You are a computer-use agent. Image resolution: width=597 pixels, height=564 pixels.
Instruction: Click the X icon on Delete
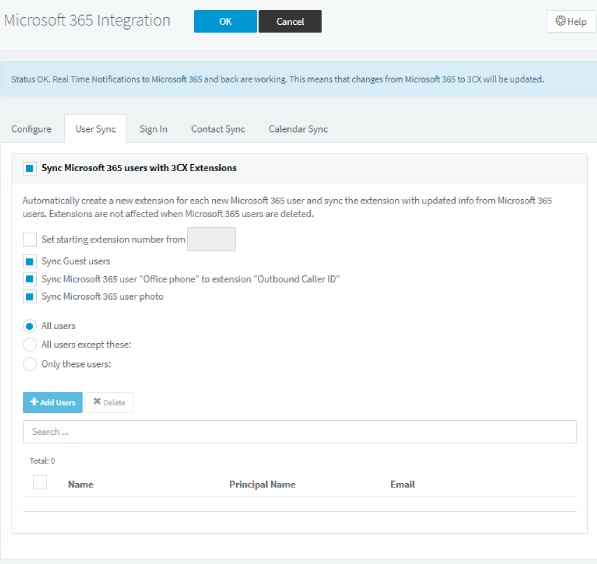97,401
